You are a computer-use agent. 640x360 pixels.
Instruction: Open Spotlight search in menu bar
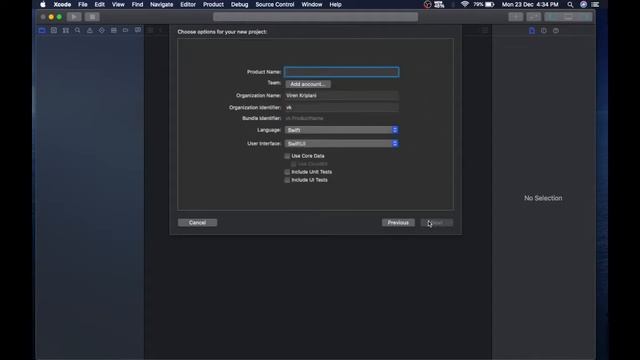tap(570, 4)
